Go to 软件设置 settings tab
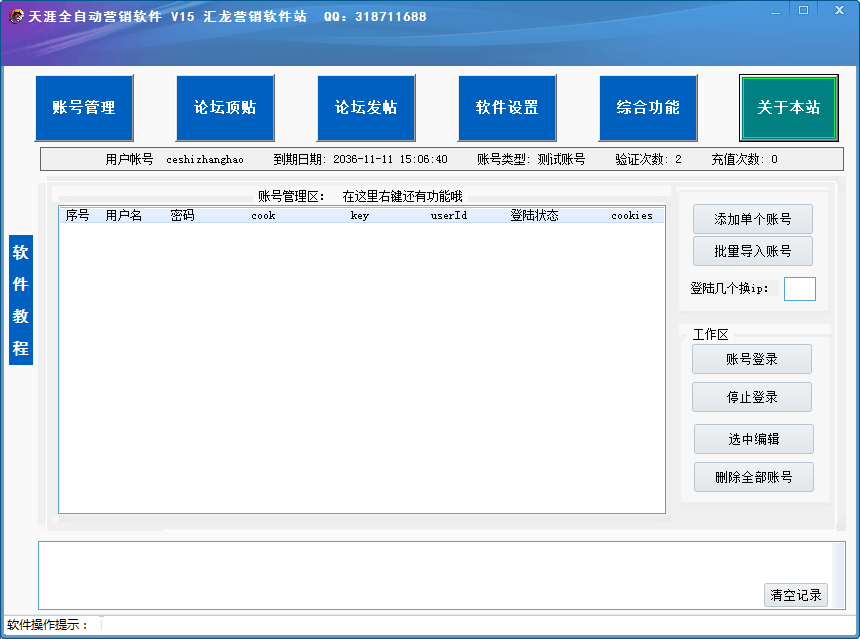This screenshot has height=639, width=860. coord(507,108)
